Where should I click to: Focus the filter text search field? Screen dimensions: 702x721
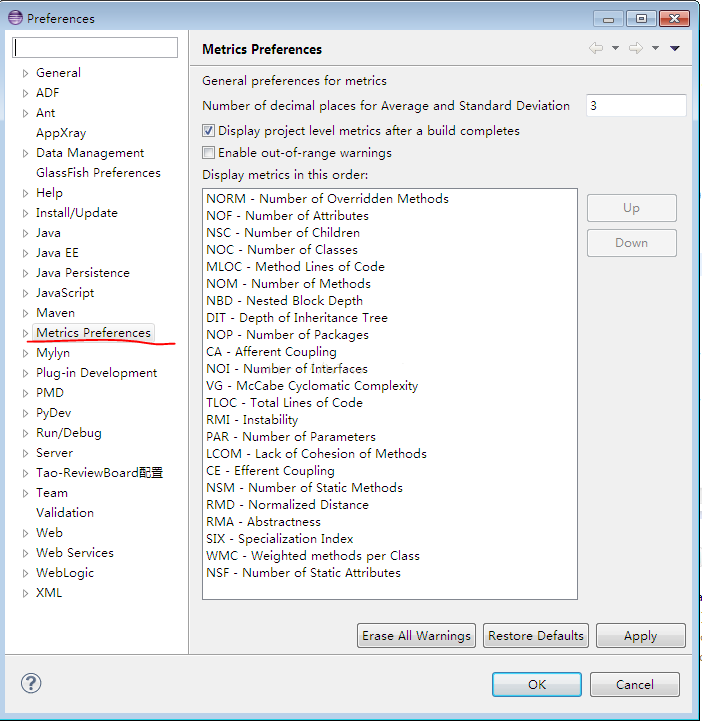(95, 47)
